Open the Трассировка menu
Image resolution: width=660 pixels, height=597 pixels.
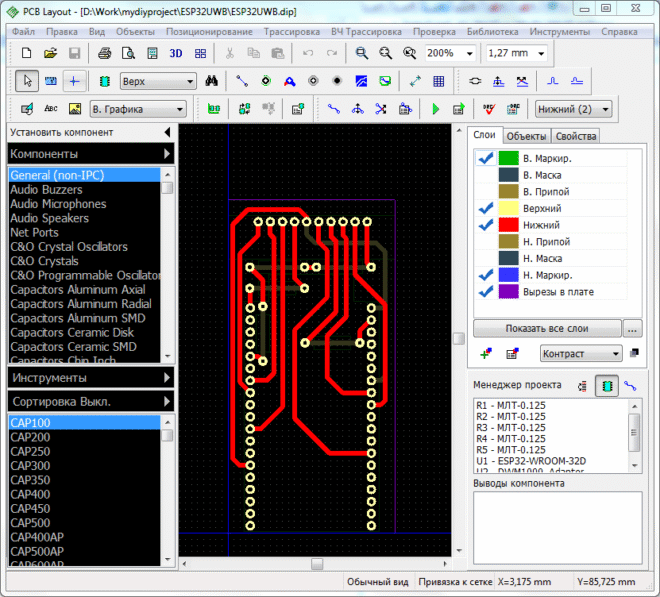coord(292,32)
